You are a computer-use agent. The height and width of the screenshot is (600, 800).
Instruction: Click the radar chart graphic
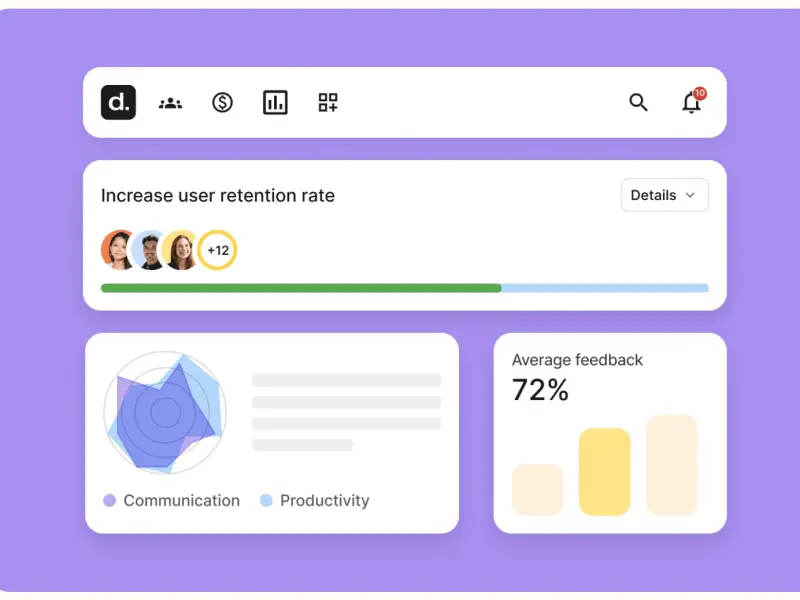point(165,412)
